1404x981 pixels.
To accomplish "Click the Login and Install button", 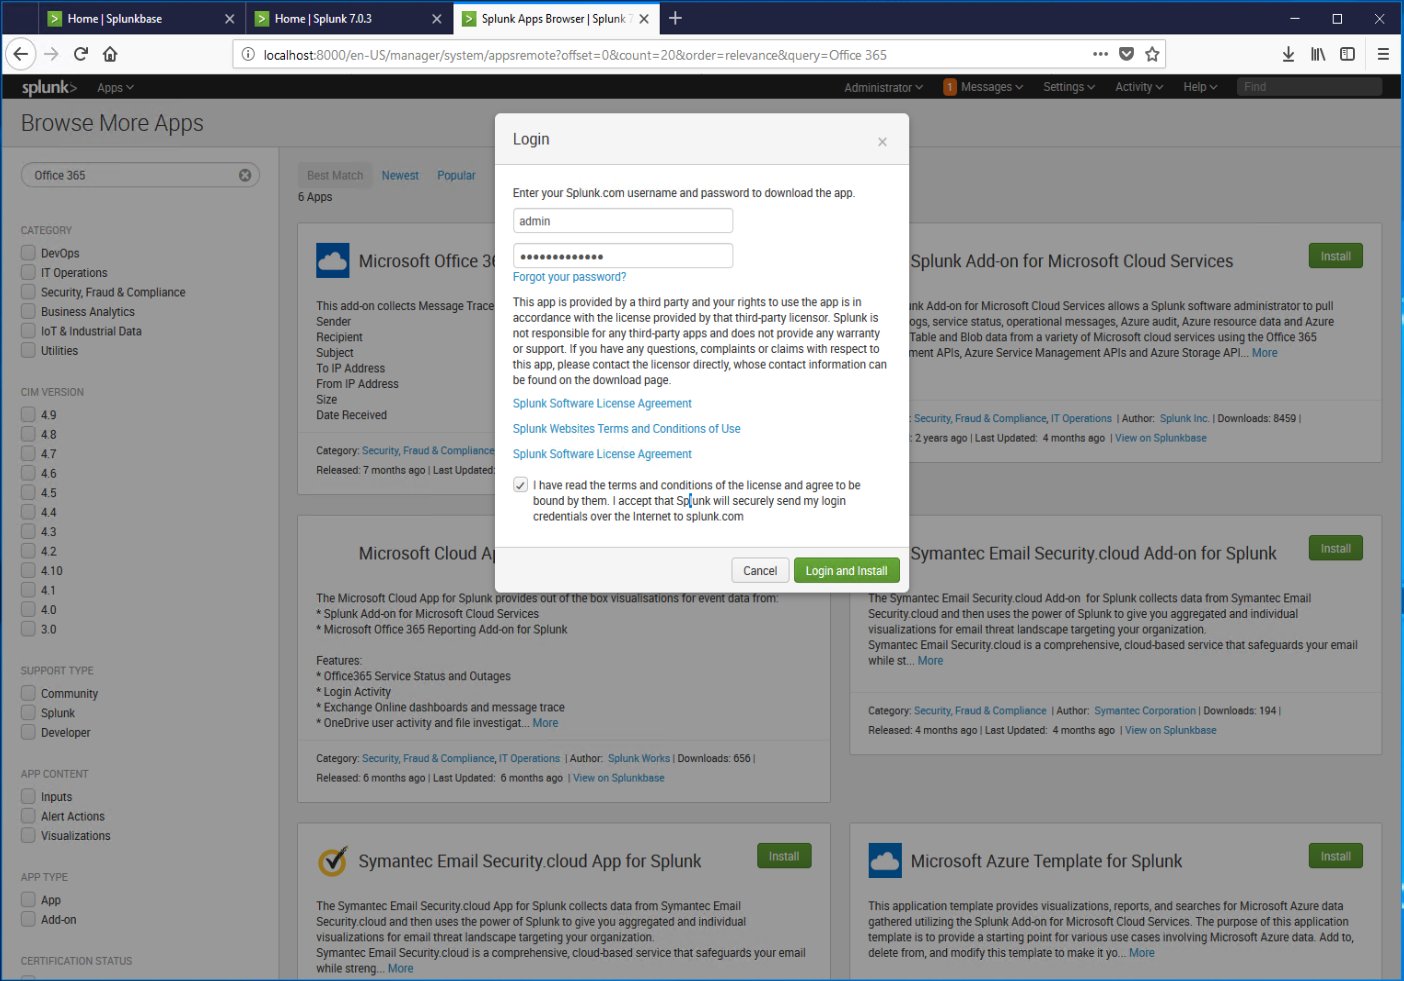I will [846, 570].
